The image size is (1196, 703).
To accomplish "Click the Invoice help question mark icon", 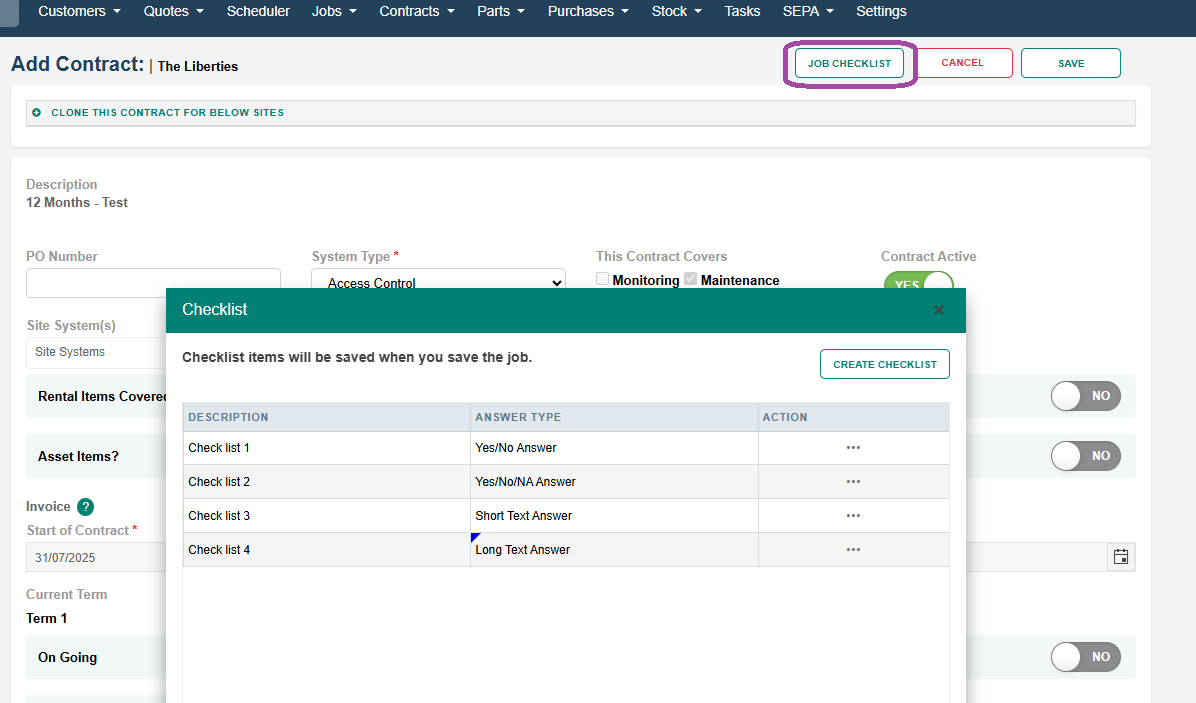I will [x=85, y=507].
